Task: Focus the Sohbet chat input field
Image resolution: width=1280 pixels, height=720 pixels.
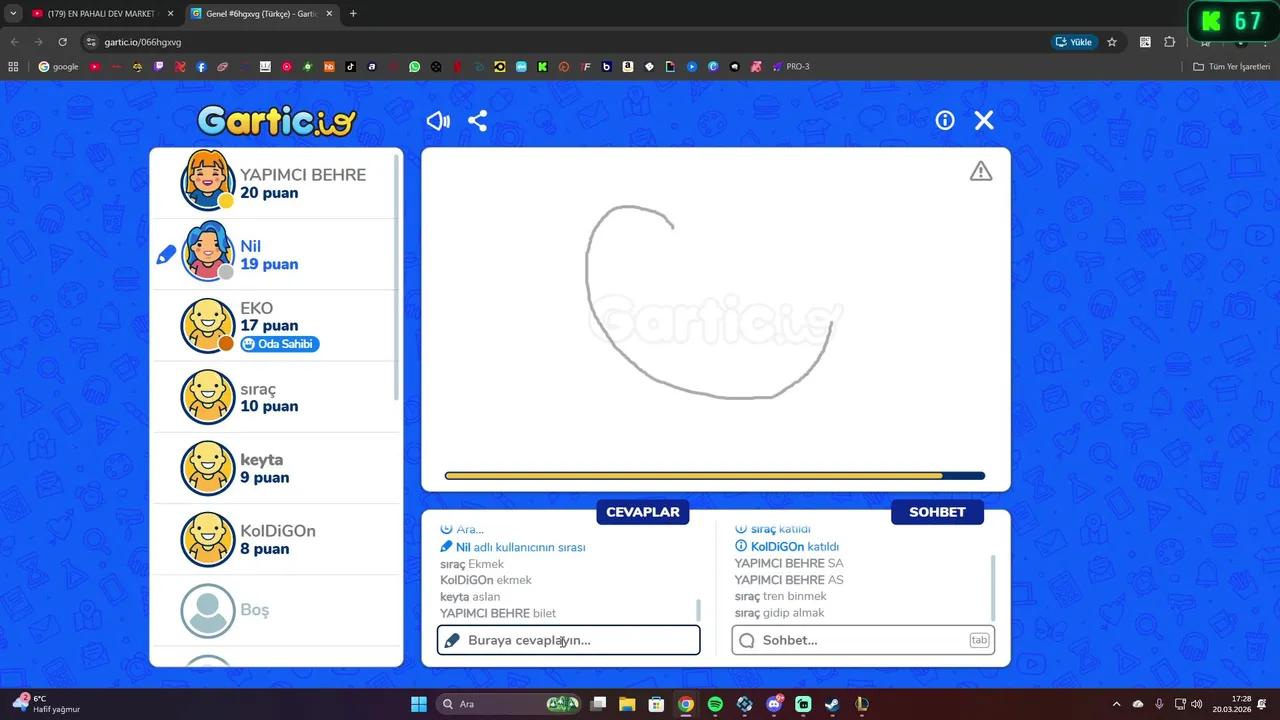Action: point(863,640)
